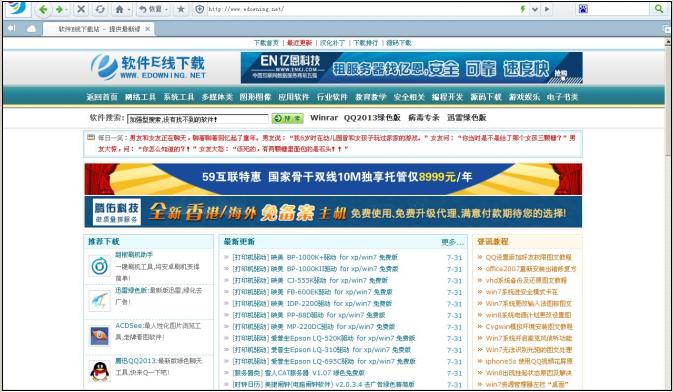Click the 软件搜索 search text field

click(198, 119)
